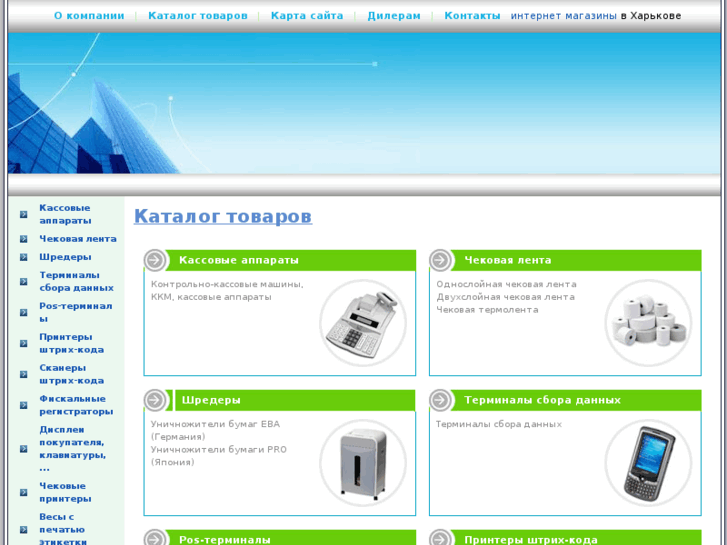This screenshot has width=727, height=545.
Task: Go to Карта сайта page
Action: tap(307, 16)
